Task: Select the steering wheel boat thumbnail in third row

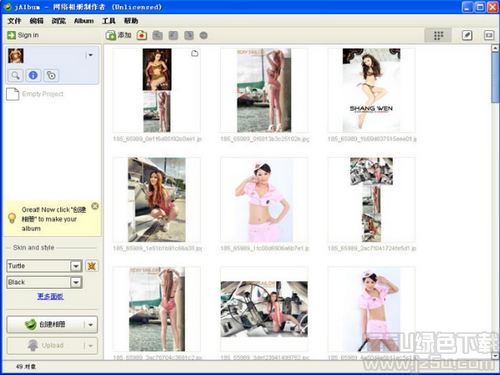Action: point(264,309)
